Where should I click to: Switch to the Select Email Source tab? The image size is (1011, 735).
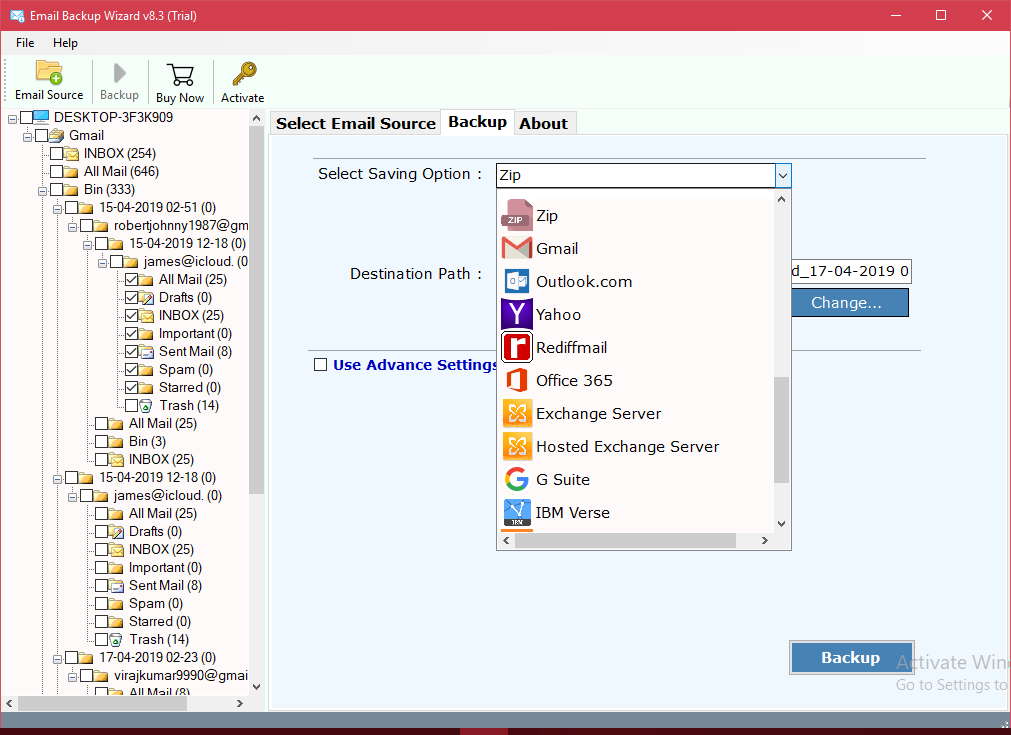356,123
